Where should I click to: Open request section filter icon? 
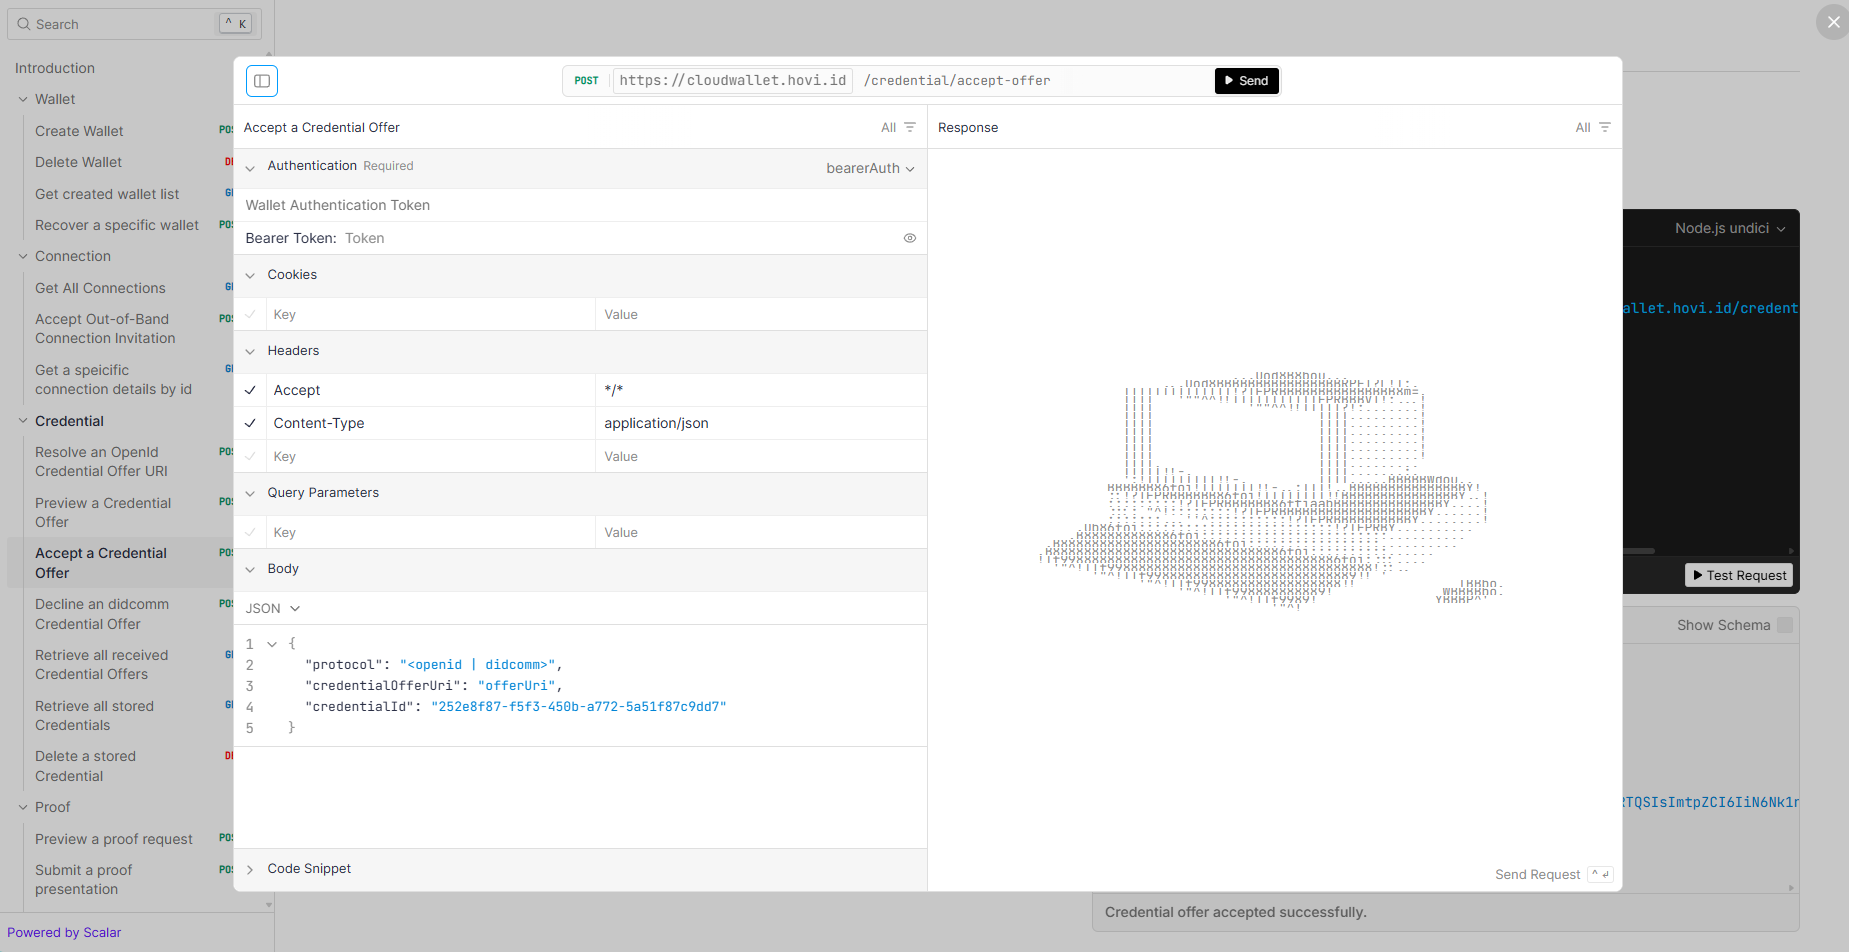tap(909, 127)
